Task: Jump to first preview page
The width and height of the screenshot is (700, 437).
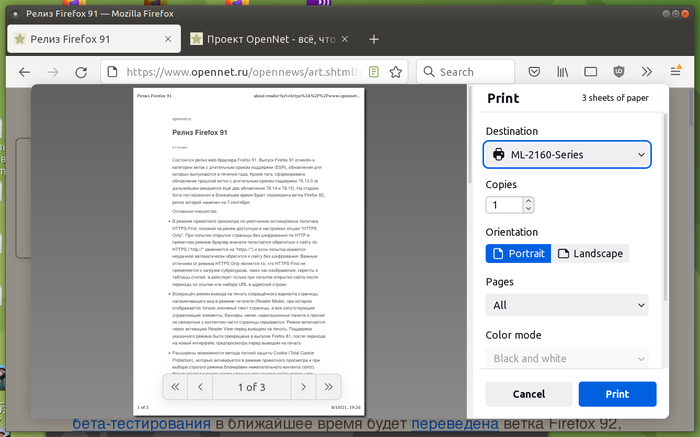Action: point(175,387)
